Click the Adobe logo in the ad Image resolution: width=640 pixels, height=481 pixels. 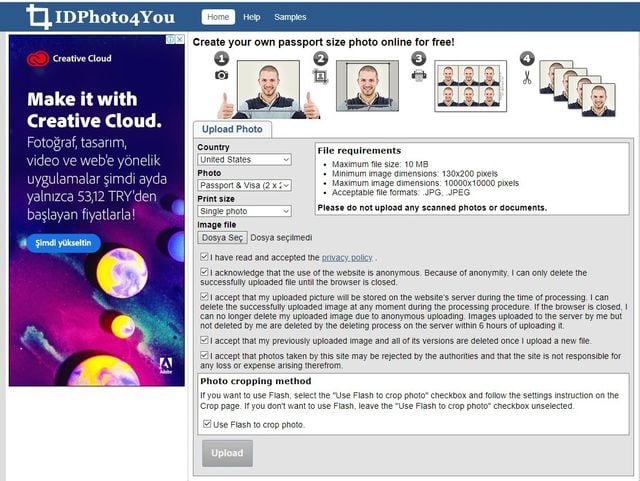[x=166, y=365]
